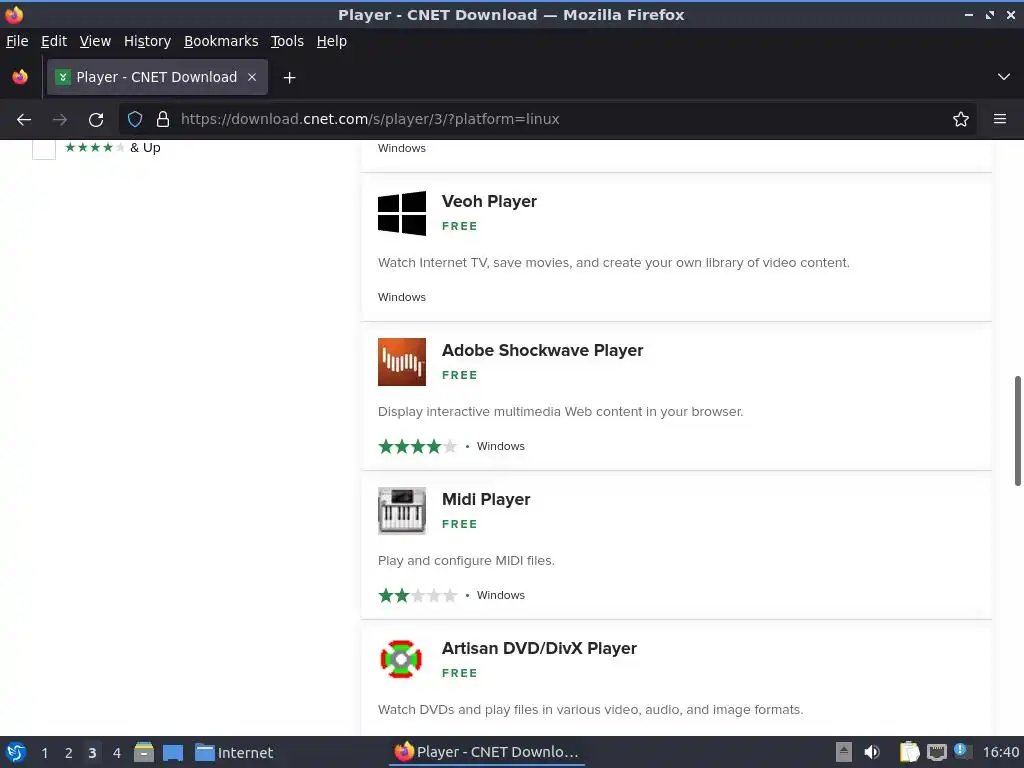
Task: Click the Artisan DVD/DivX Player icon
Action: (402, 659)
